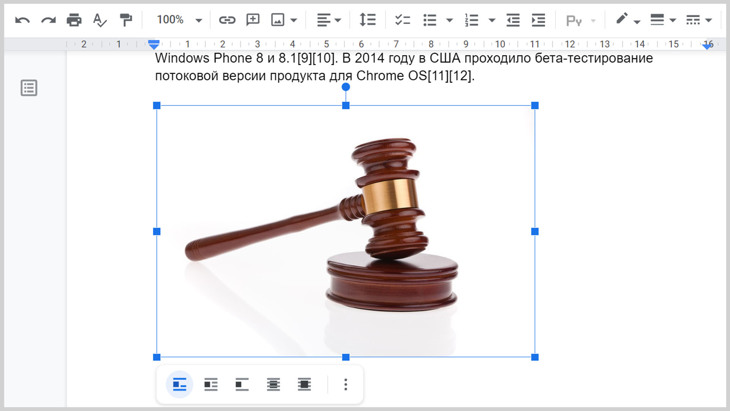Screen dimensions: 730x411
Task: Choose the border color pencil
Action: click(622, 19)
